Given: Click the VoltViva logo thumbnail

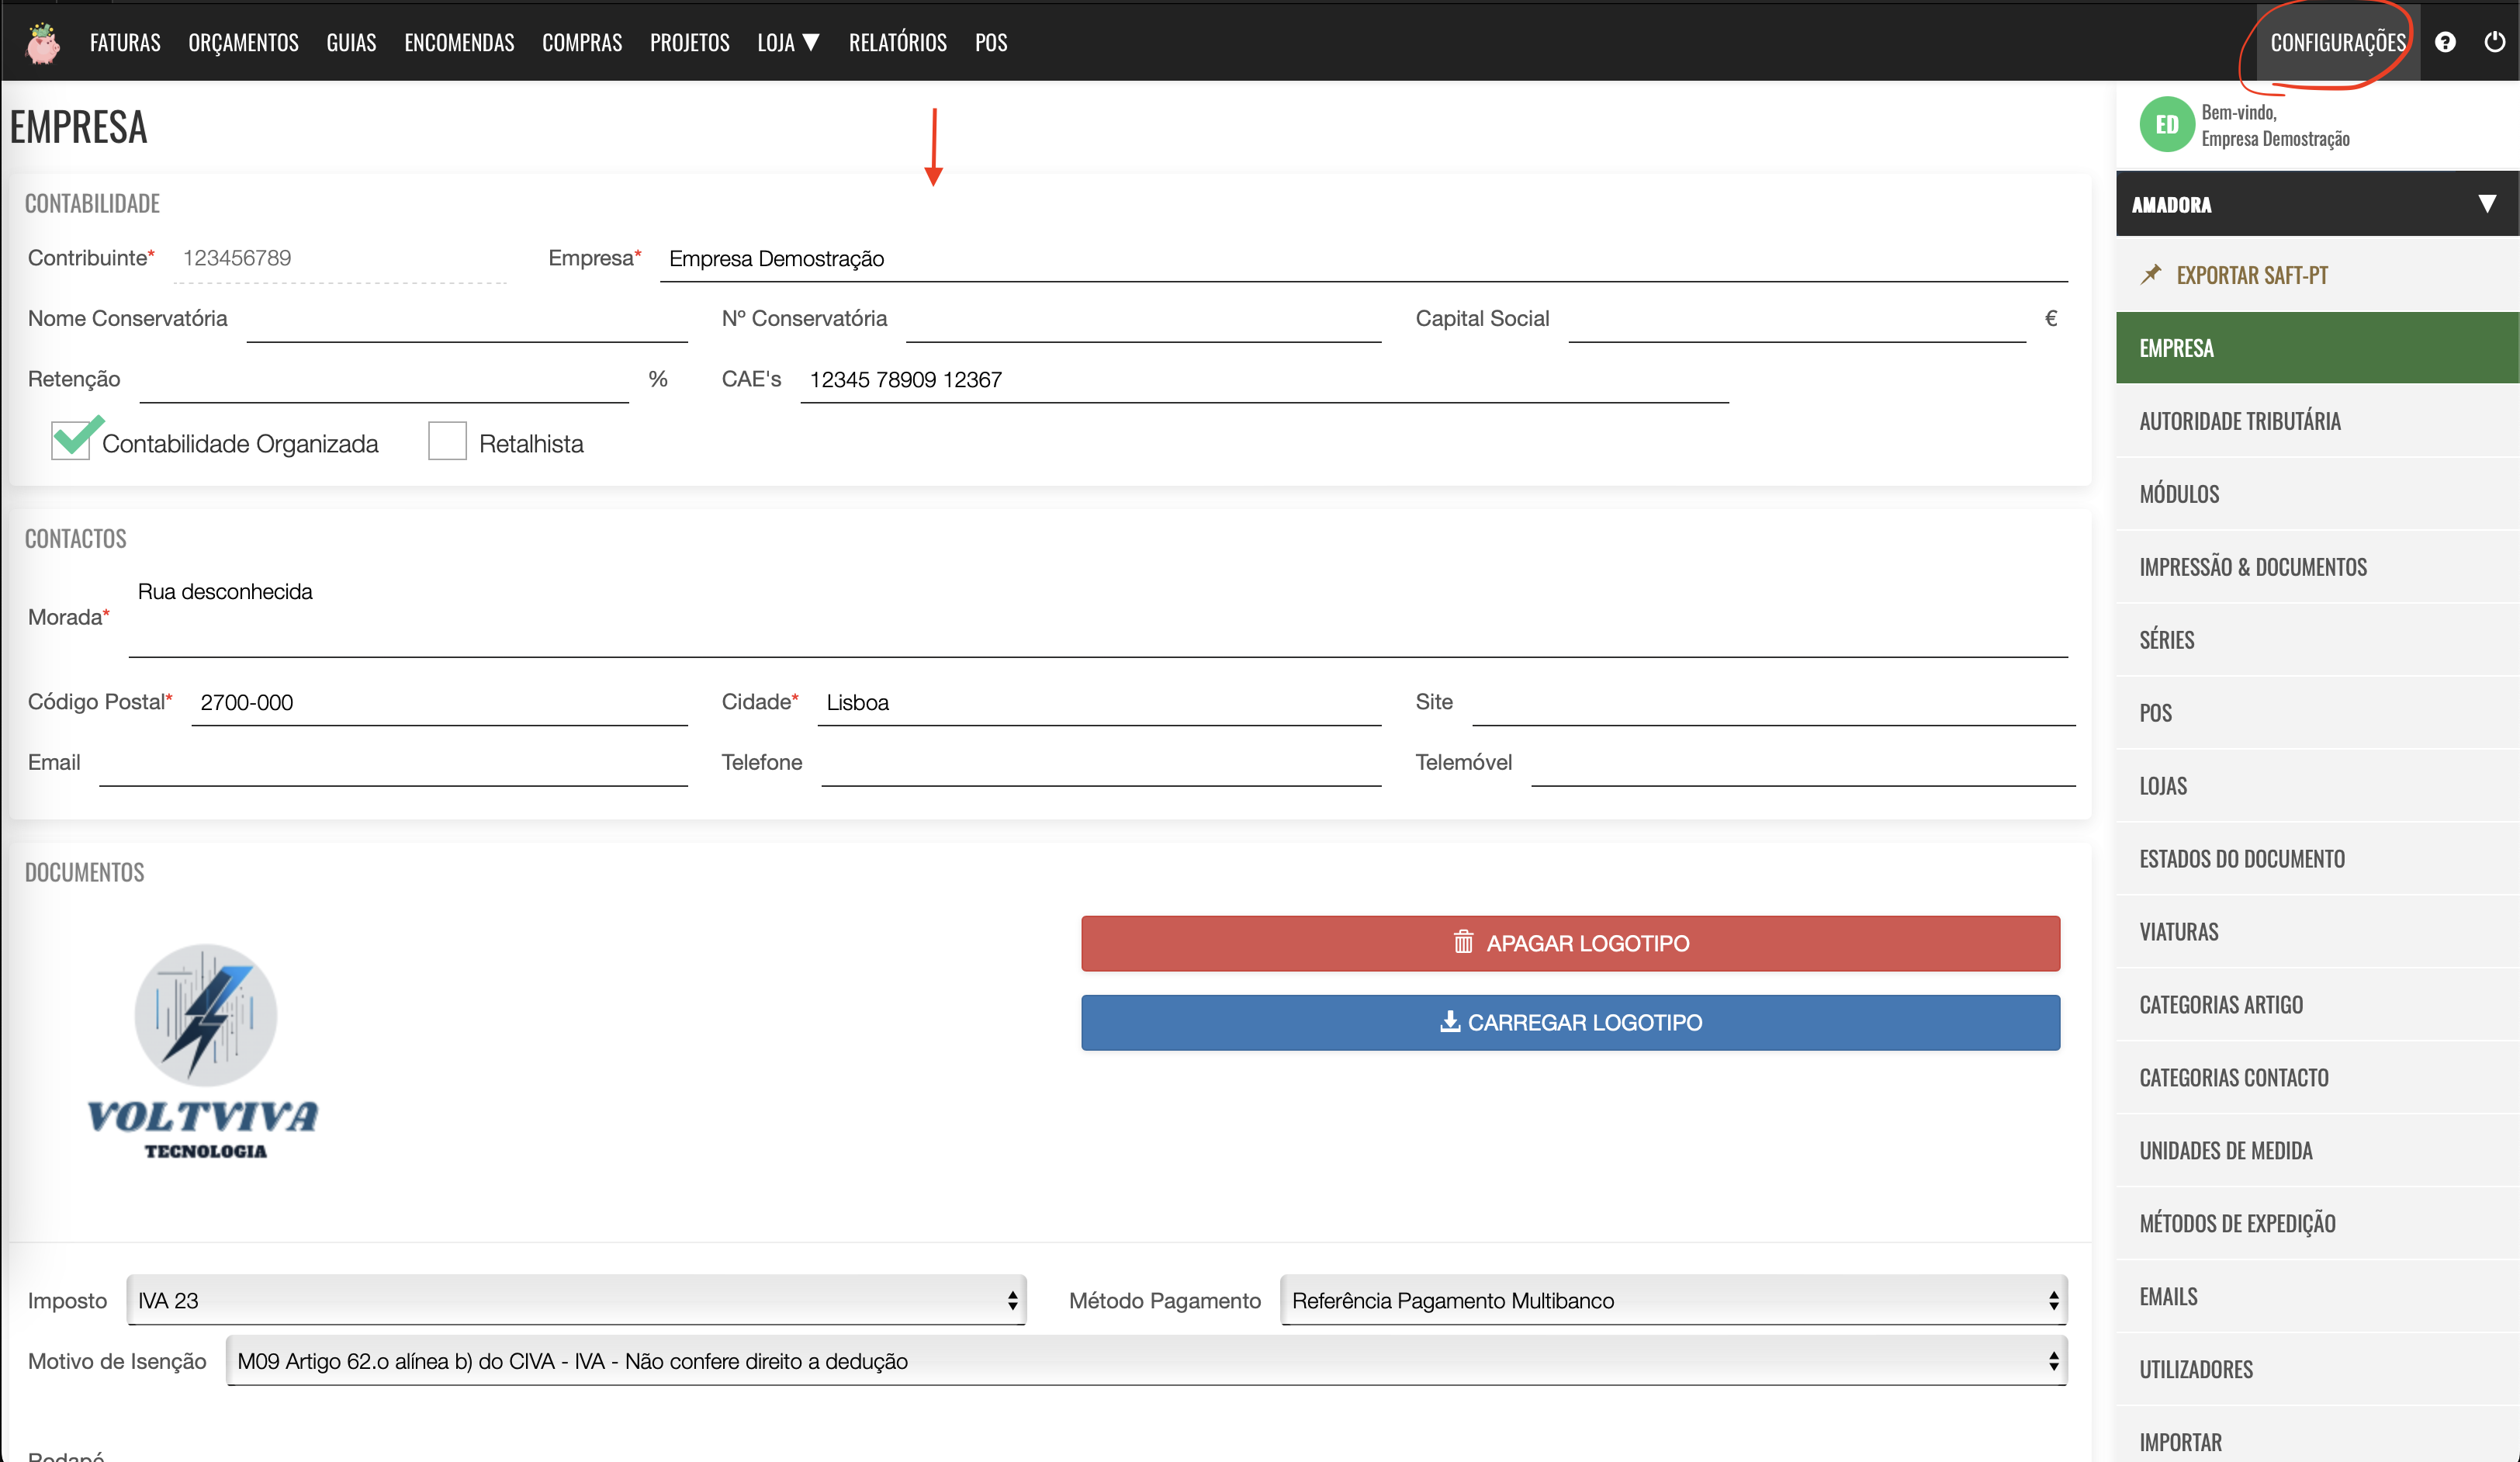Looking at the screenshot, I should [204, 1050].
